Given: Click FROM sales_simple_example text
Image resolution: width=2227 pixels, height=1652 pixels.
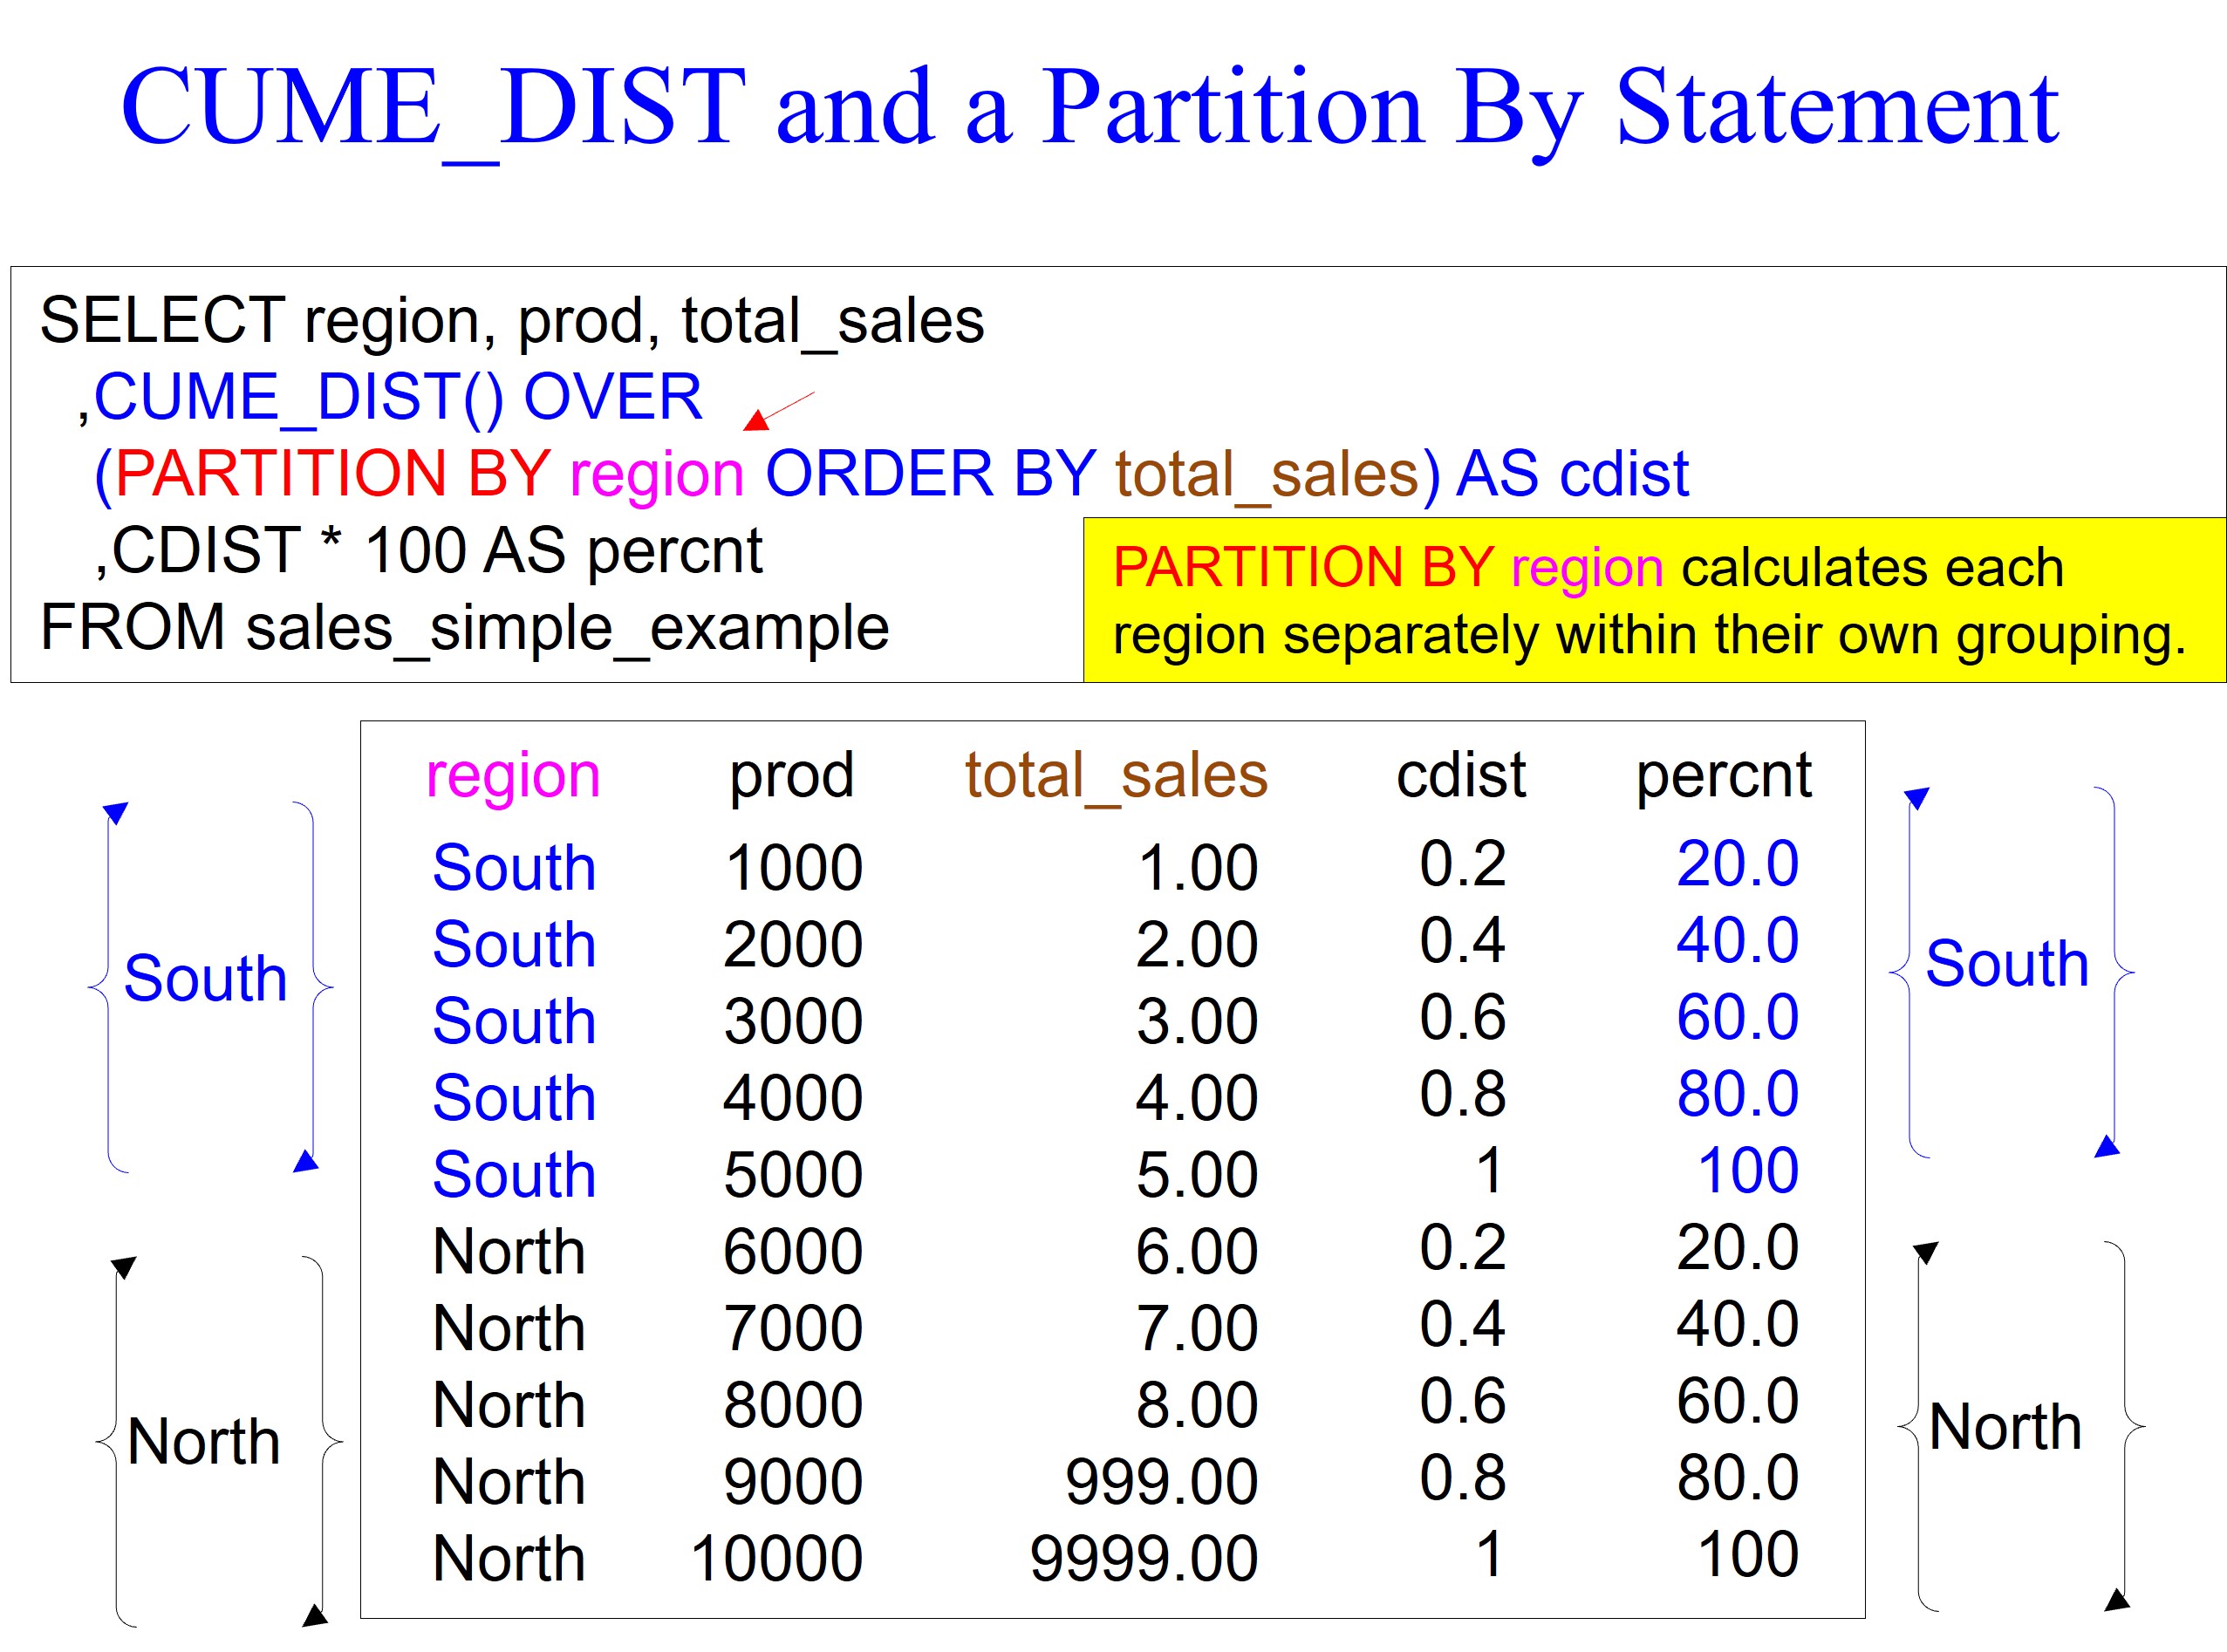Looking at the screenshot, I should tap(464, 628).
